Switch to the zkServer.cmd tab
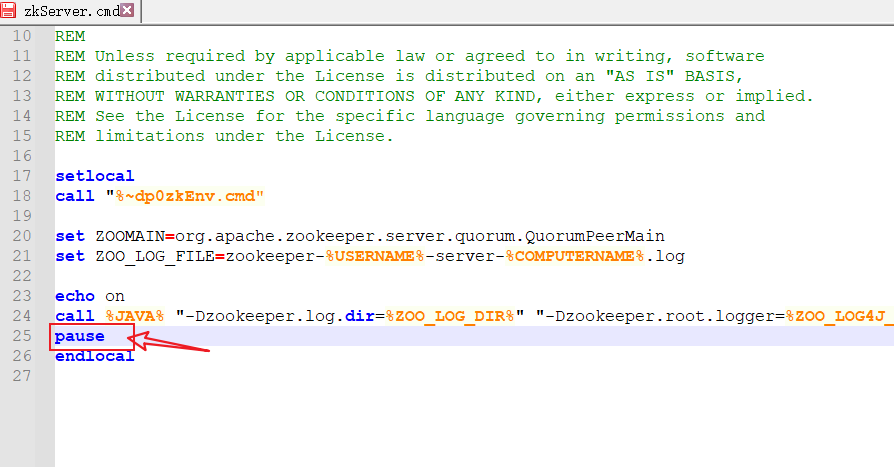This screenshot has width=894, height=467. [70, 11]
